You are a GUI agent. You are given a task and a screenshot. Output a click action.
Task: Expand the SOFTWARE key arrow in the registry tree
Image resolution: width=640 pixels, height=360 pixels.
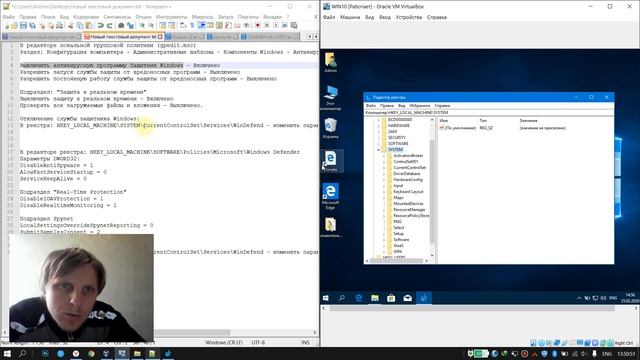[x=378, y=144]
